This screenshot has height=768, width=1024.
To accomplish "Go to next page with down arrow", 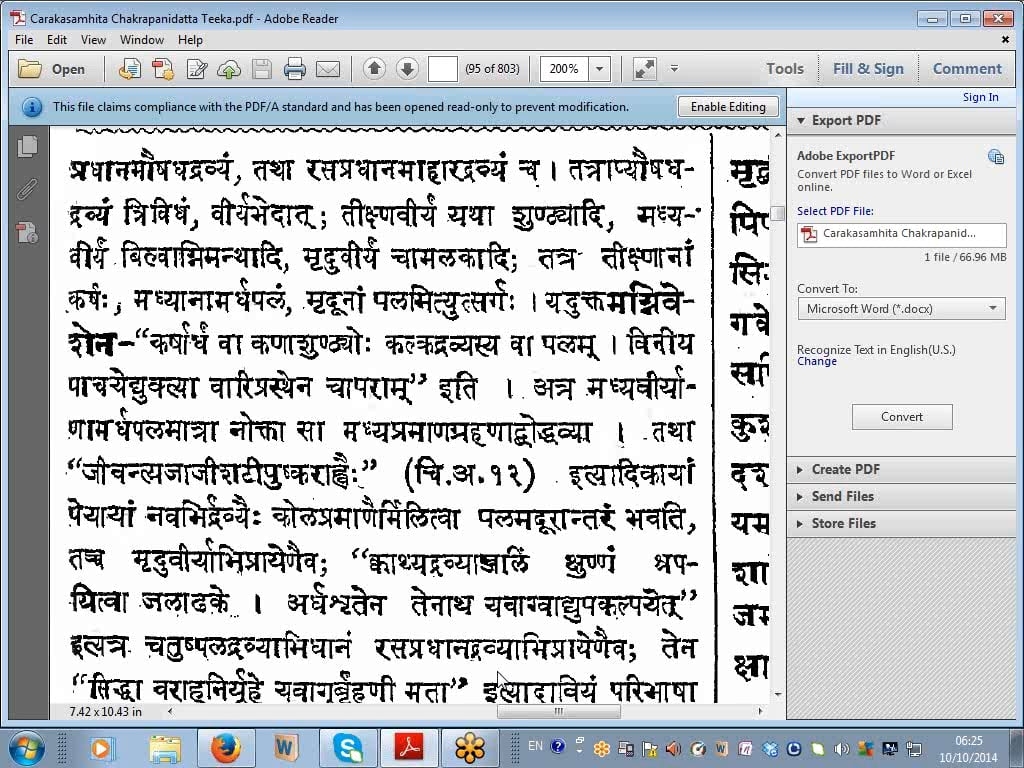I will click(407, 69).
